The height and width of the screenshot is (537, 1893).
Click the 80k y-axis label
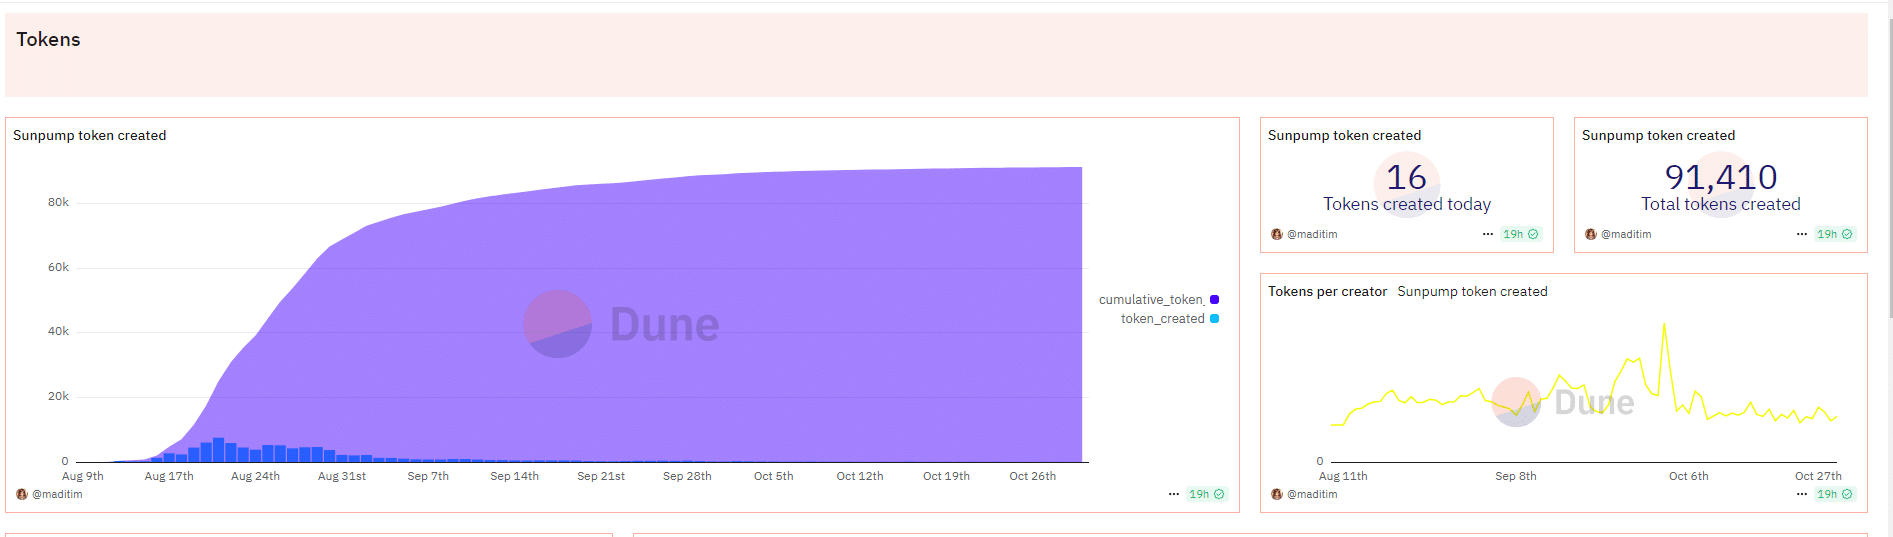58,202
